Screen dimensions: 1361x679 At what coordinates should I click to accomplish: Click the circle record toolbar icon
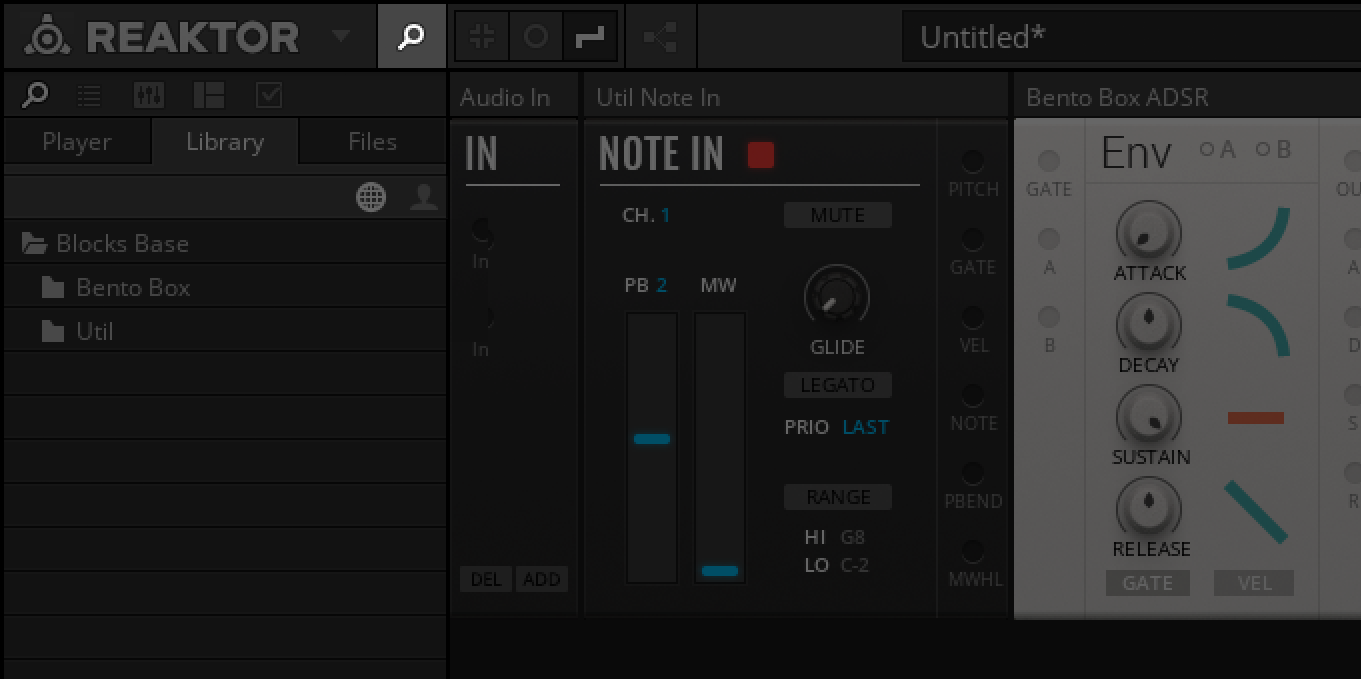click(x=536, y=37)
